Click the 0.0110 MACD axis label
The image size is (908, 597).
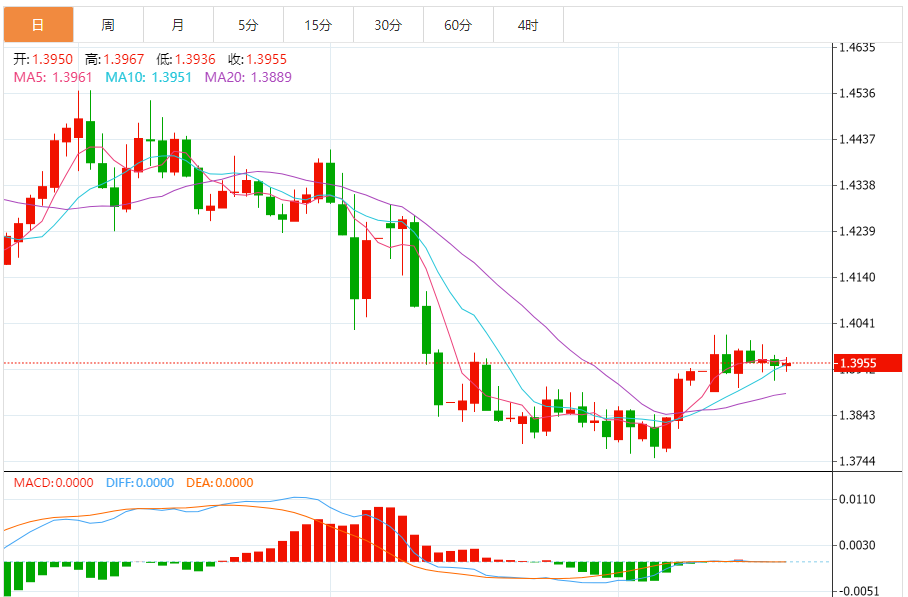pos(857,499)
